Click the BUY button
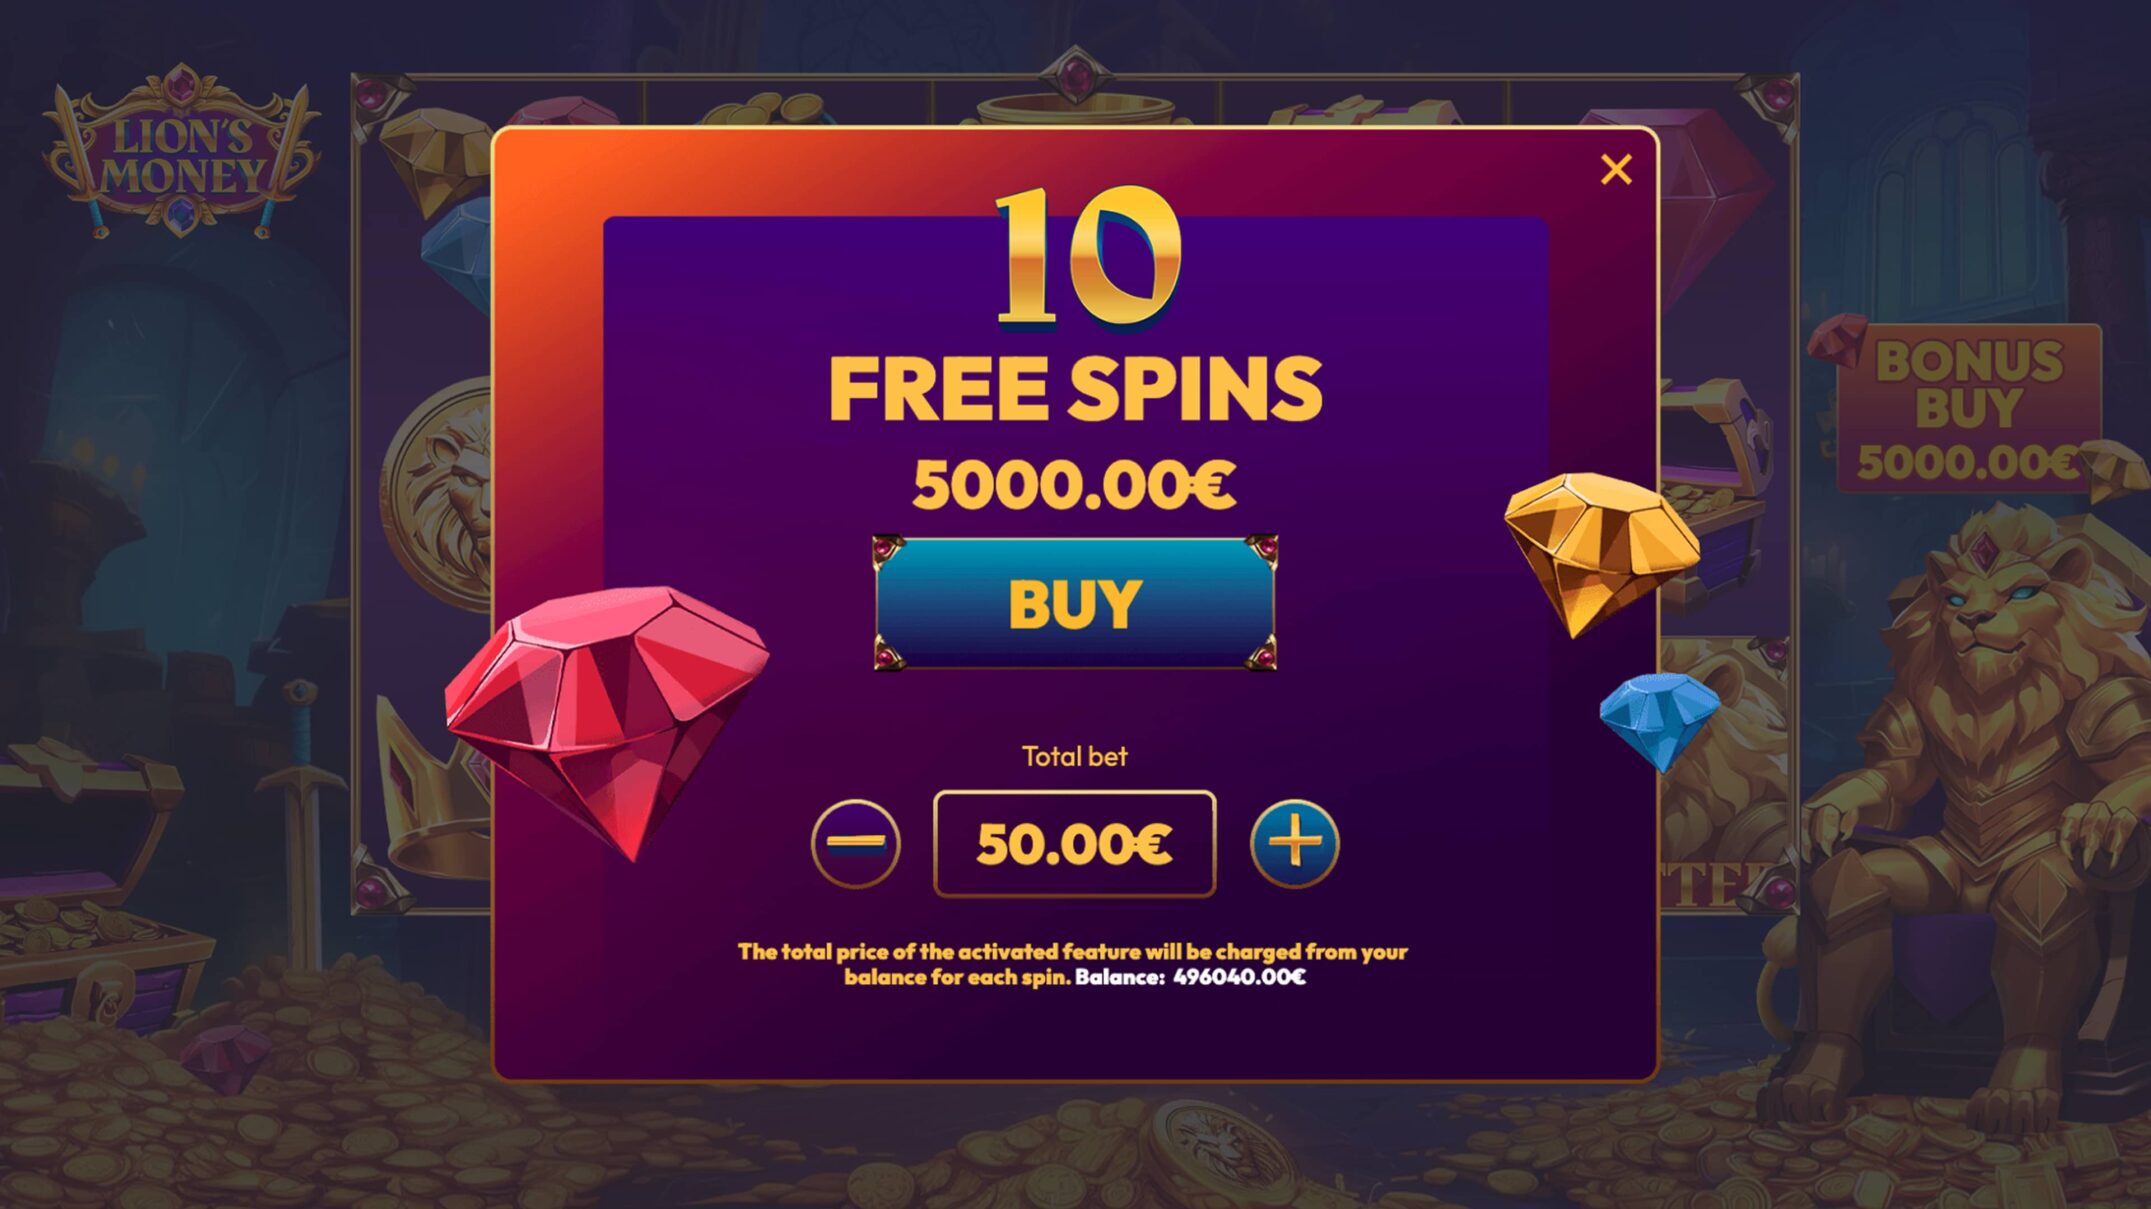 (1075, 603)
